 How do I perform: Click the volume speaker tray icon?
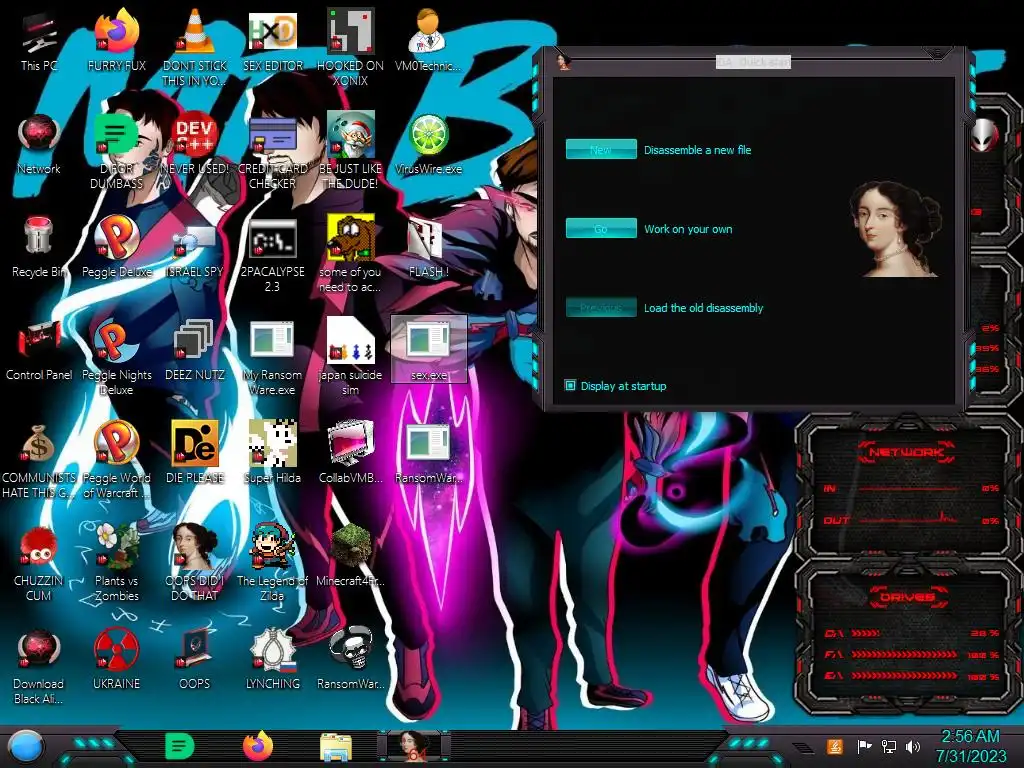click(x=913, y=746)
